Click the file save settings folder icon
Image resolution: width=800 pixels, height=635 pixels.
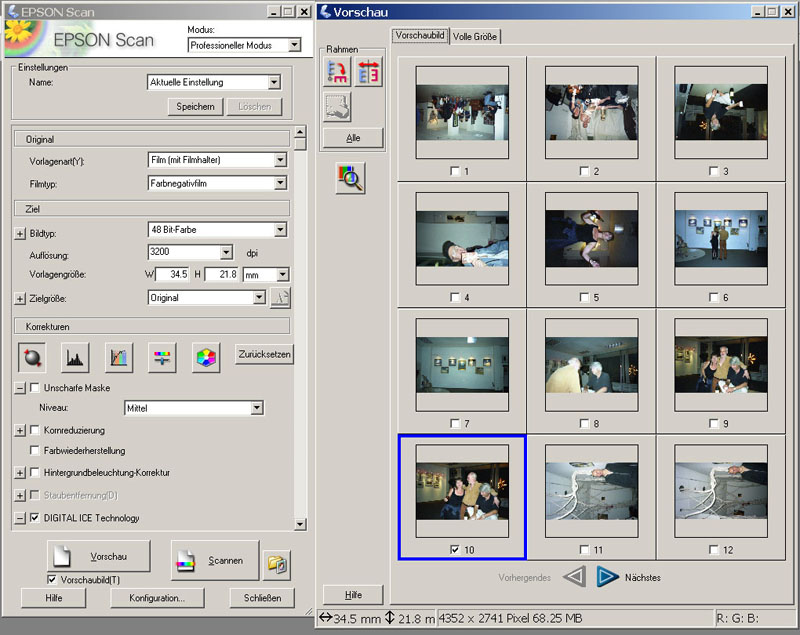pos(276,564)
